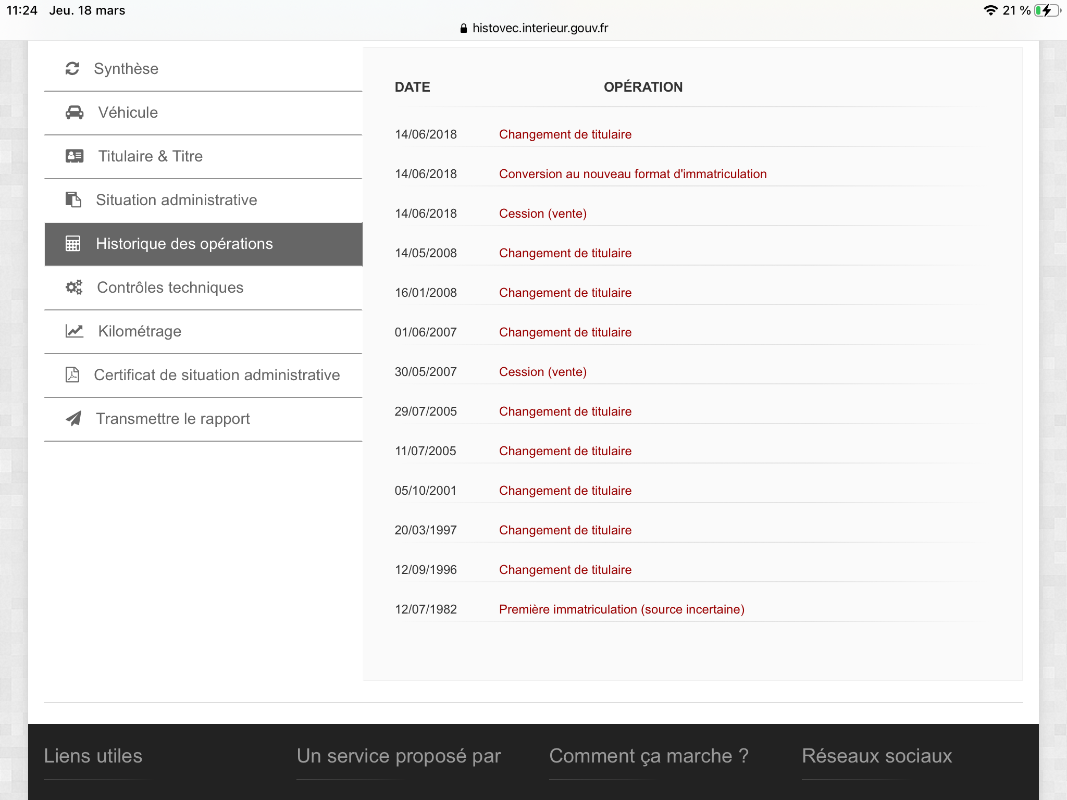Viewport: 1067px width, 800px height.
Task: Click the calculator icon for Historique
Action: tap(73, 244)
